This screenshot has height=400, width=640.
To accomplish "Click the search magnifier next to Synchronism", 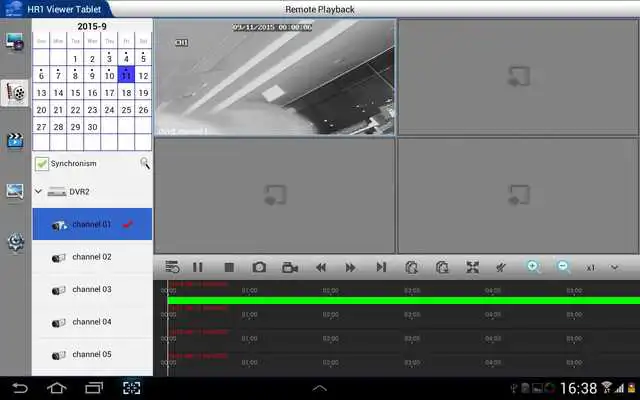I will [144, 163].
